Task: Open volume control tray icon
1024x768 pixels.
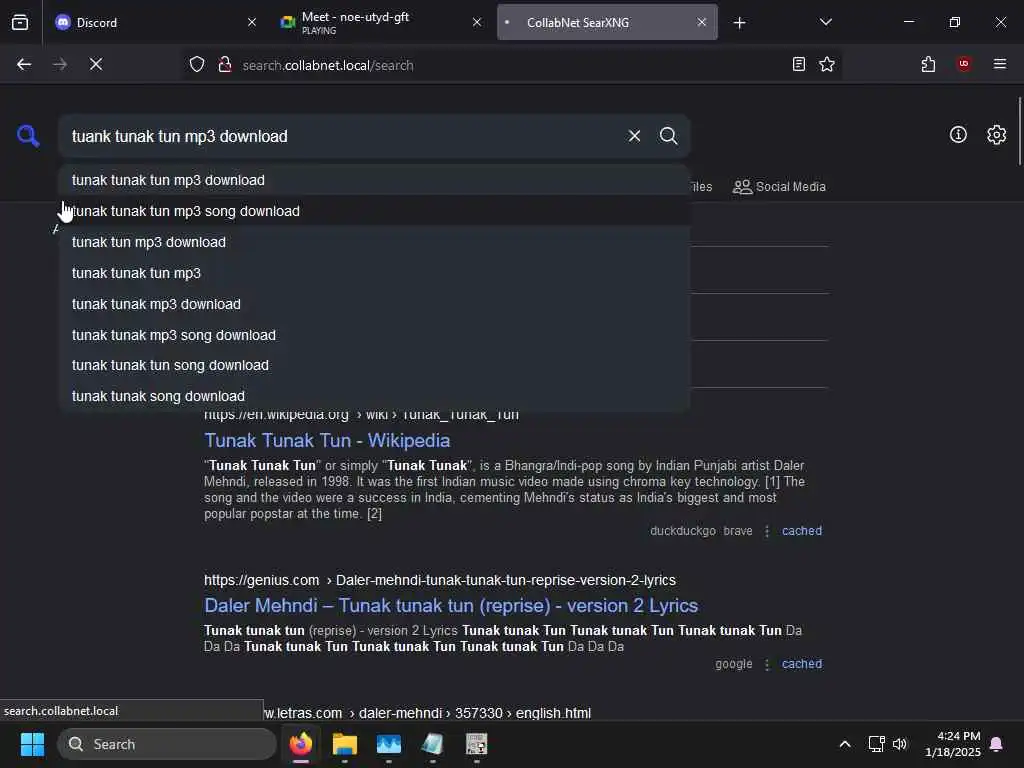Action: [900, 744]
